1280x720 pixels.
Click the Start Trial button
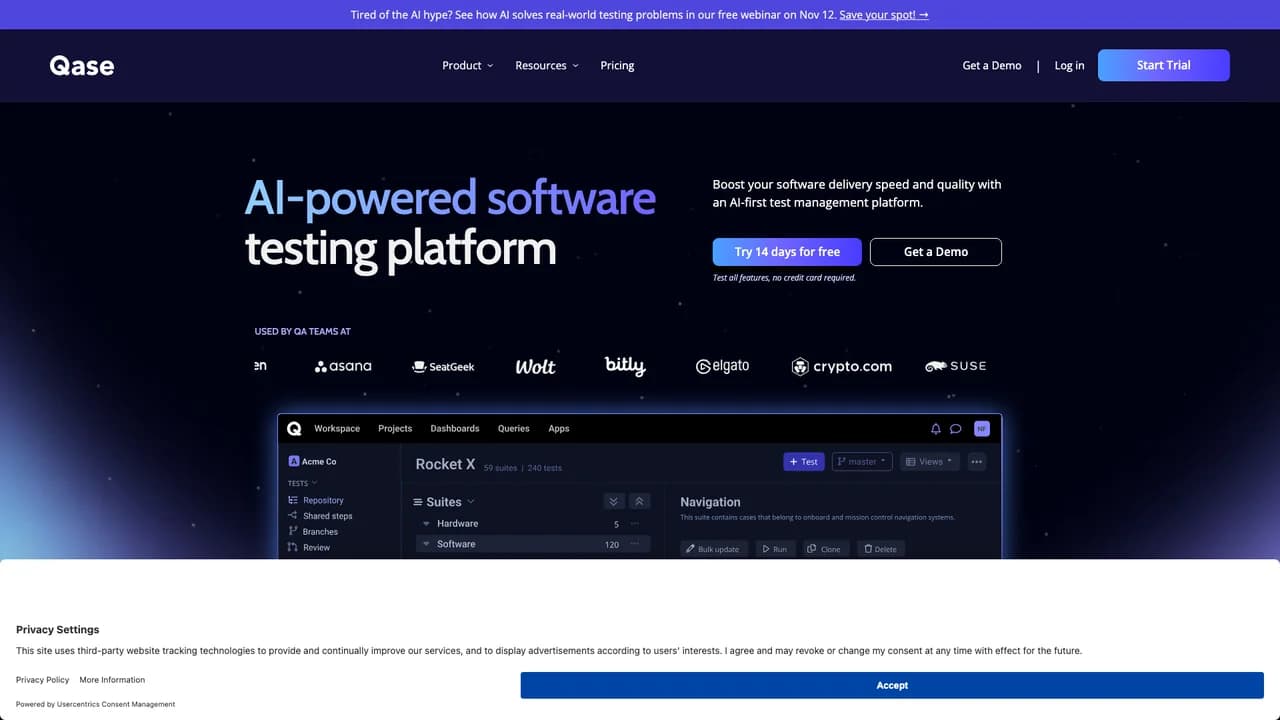(1164, 65)
